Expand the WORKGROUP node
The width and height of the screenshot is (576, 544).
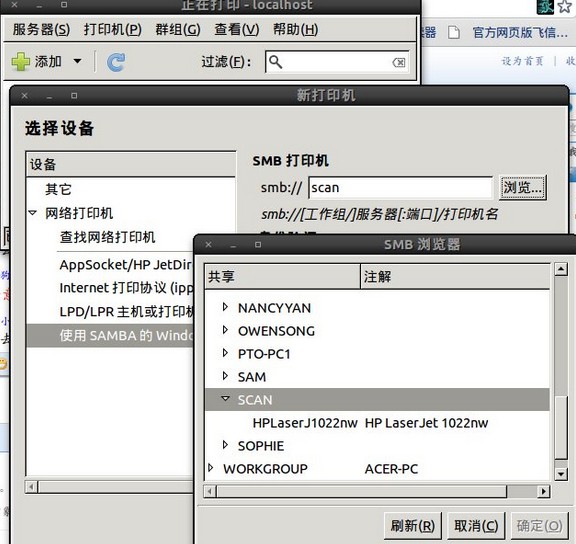tap(210, 468)
